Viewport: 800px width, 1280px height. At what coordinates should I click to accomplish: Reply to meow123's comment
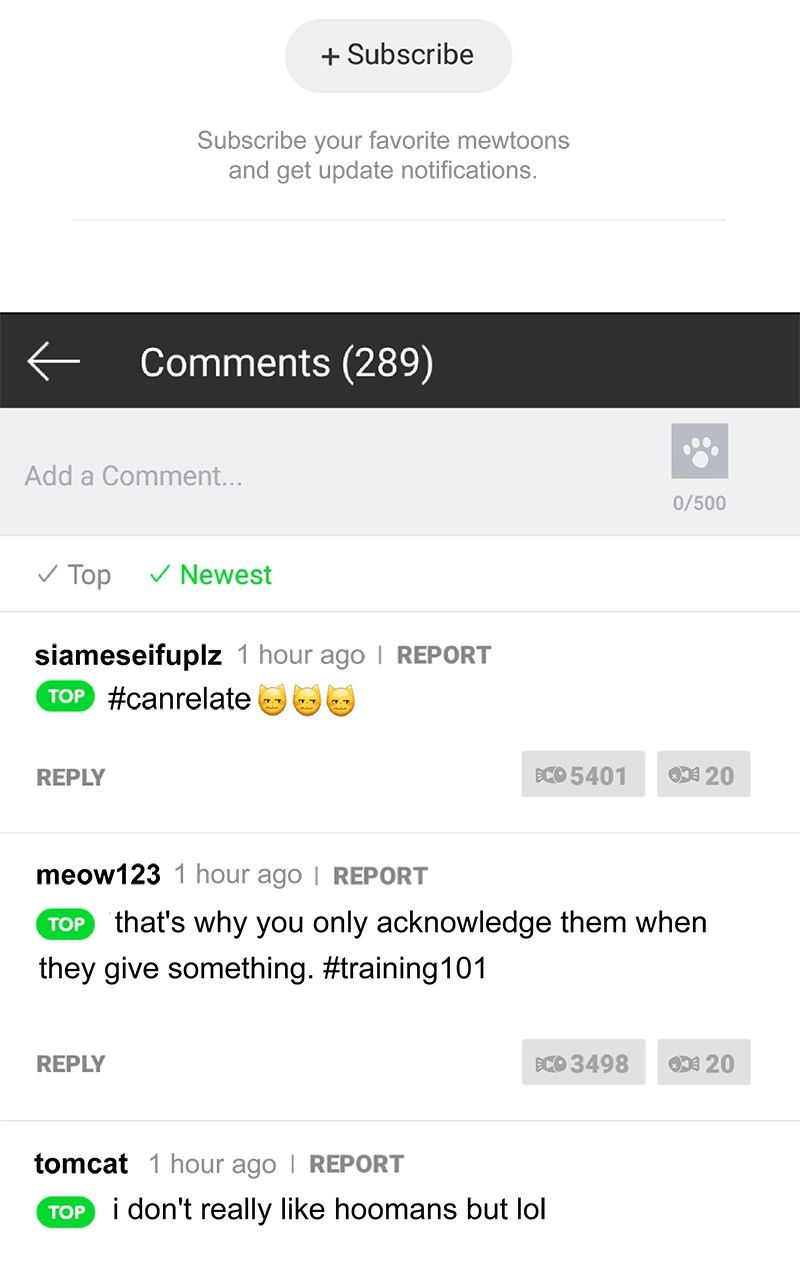pyautogui.click(x=70, y=1064)
